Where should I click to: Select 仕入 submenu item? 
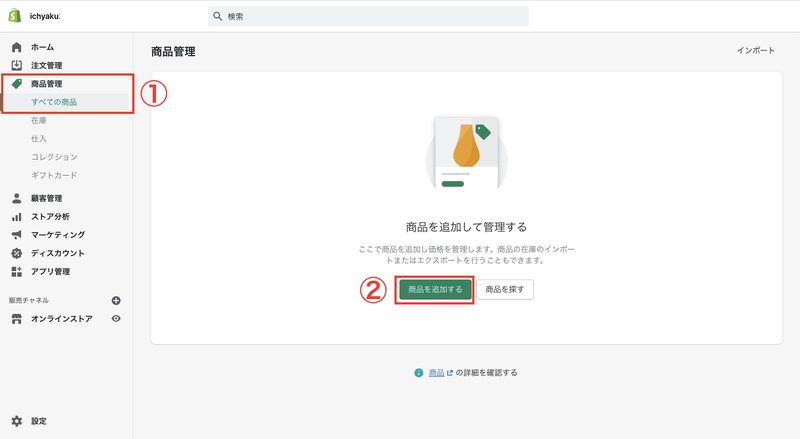[x=39, y=139]
